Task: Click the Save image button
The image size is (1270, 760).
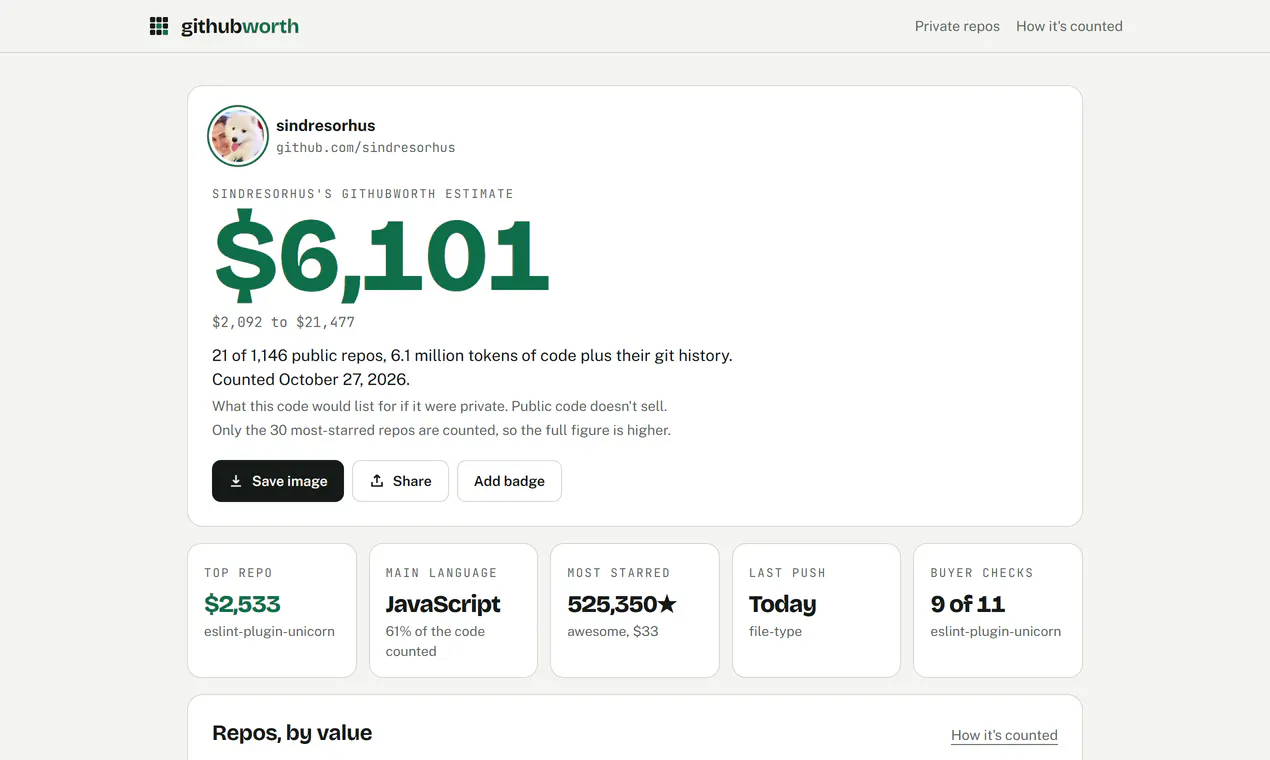Action: tap(278, 481)
